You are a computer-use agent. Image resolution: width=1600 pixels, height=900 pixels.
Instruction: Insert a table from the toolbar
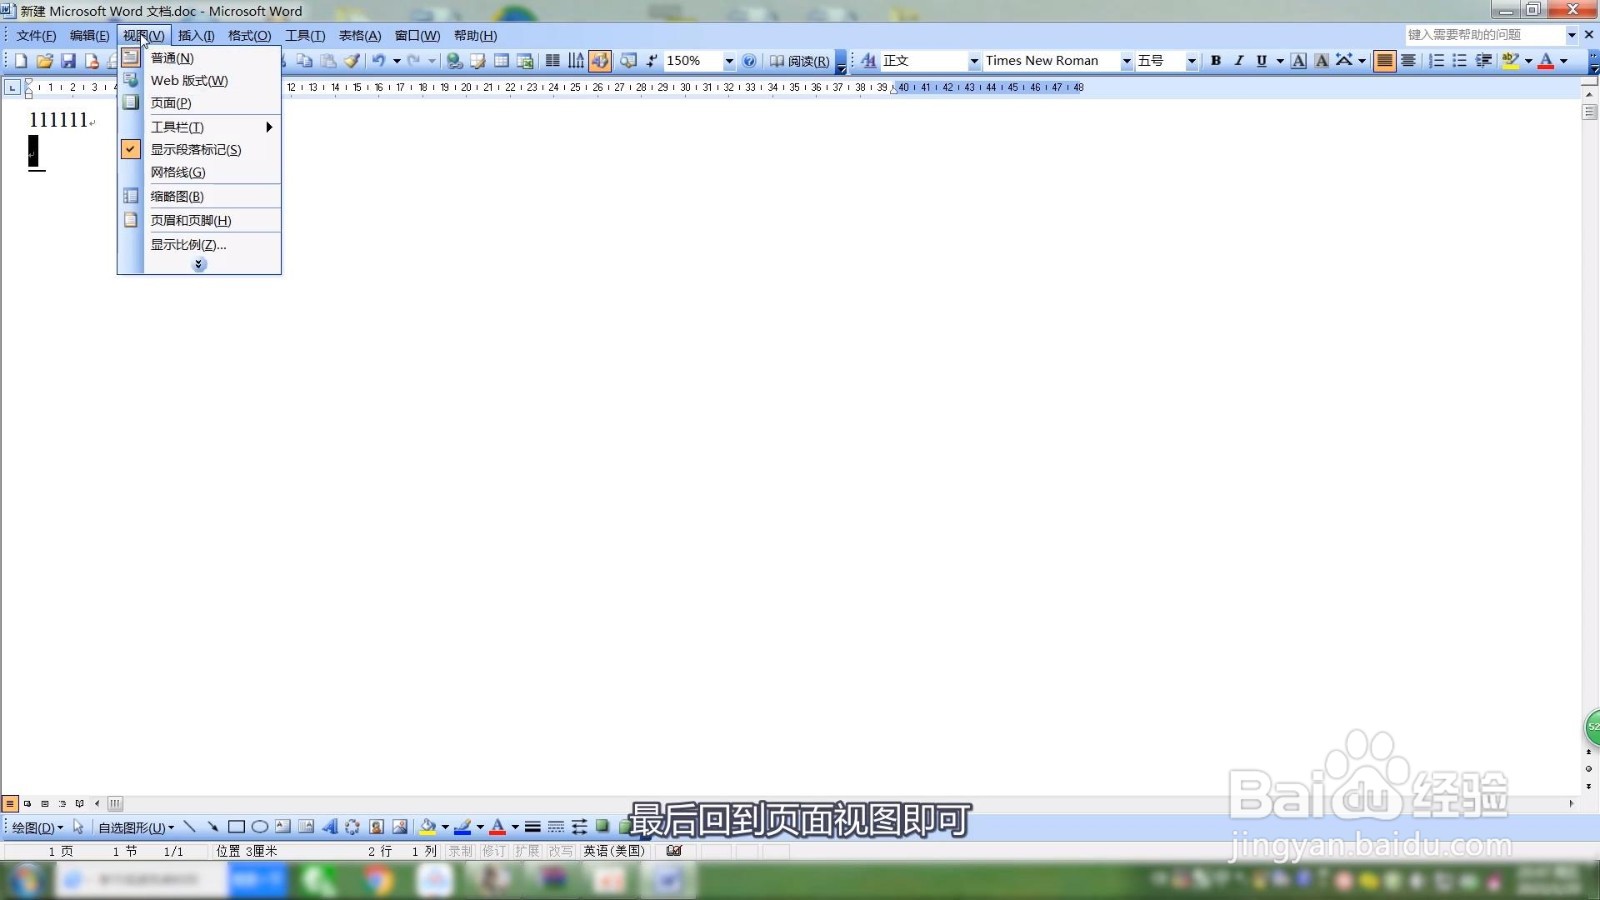point(502,61)
